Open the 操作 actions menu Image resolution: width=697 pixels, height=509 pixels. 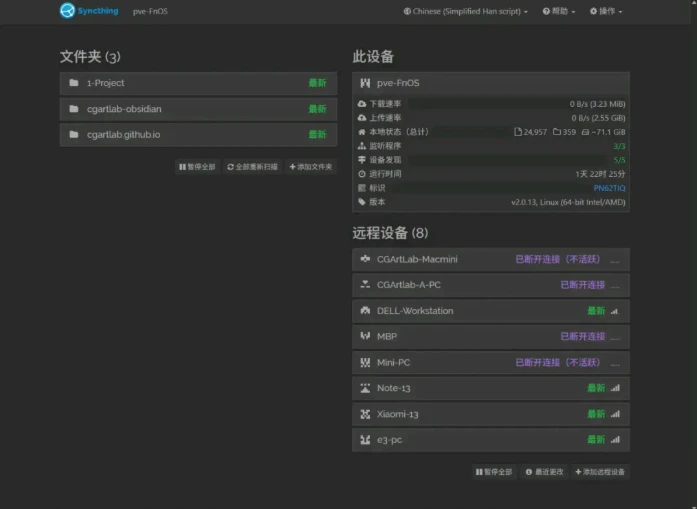606,12
